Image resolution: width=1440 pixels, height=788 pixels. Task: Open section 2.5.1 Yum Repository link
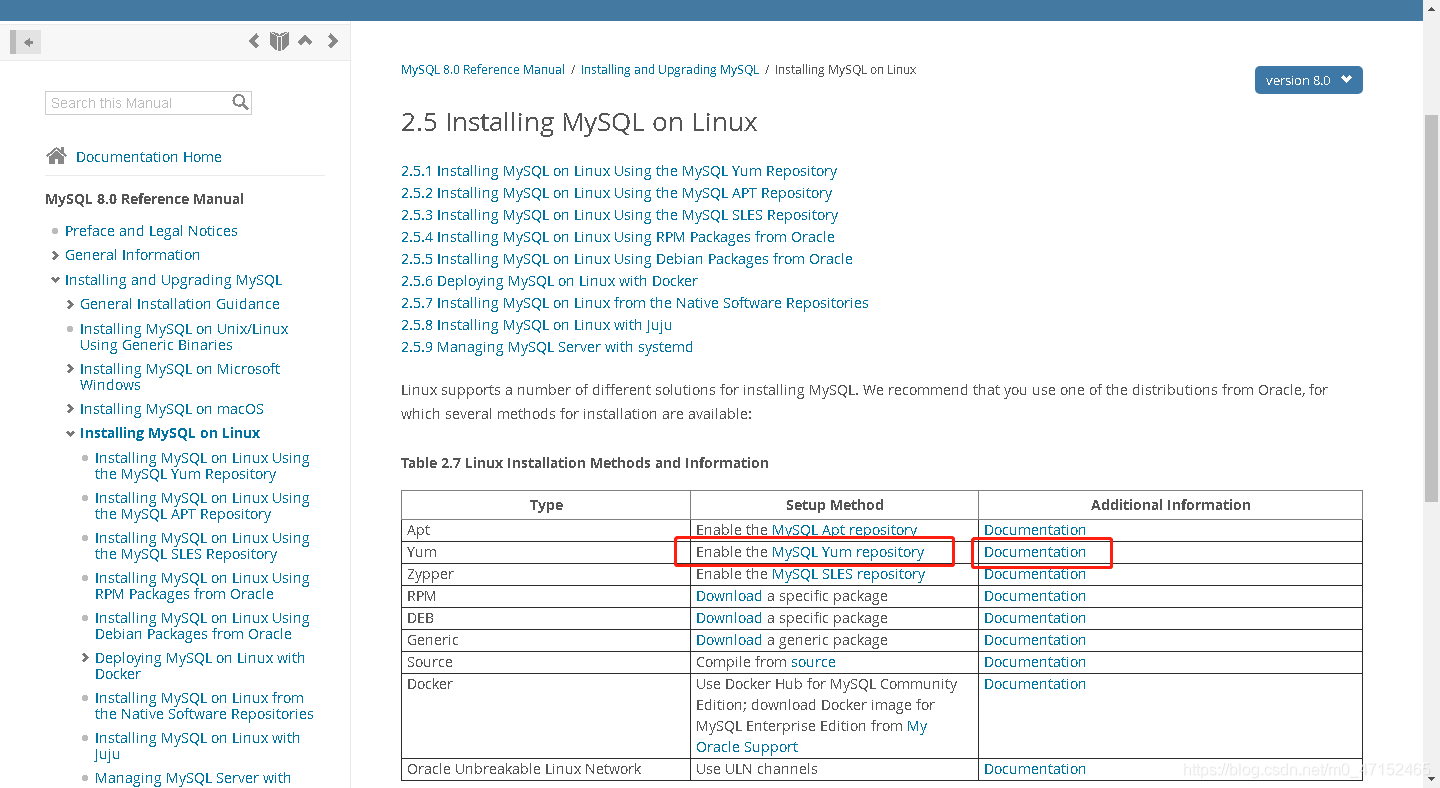[x=619, y=171]
